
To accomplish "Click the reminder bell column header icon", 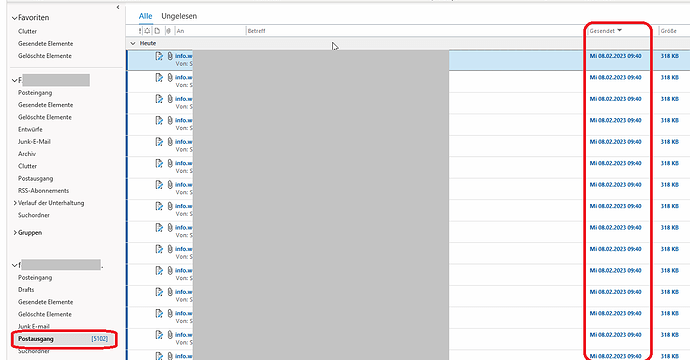I will 147,31.
